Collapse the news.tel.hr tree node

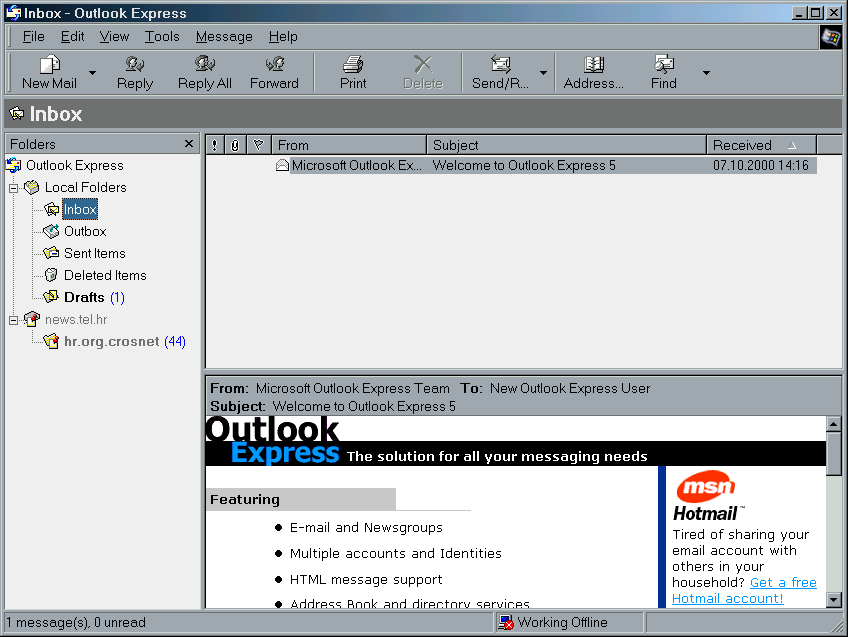pos(14,320)
